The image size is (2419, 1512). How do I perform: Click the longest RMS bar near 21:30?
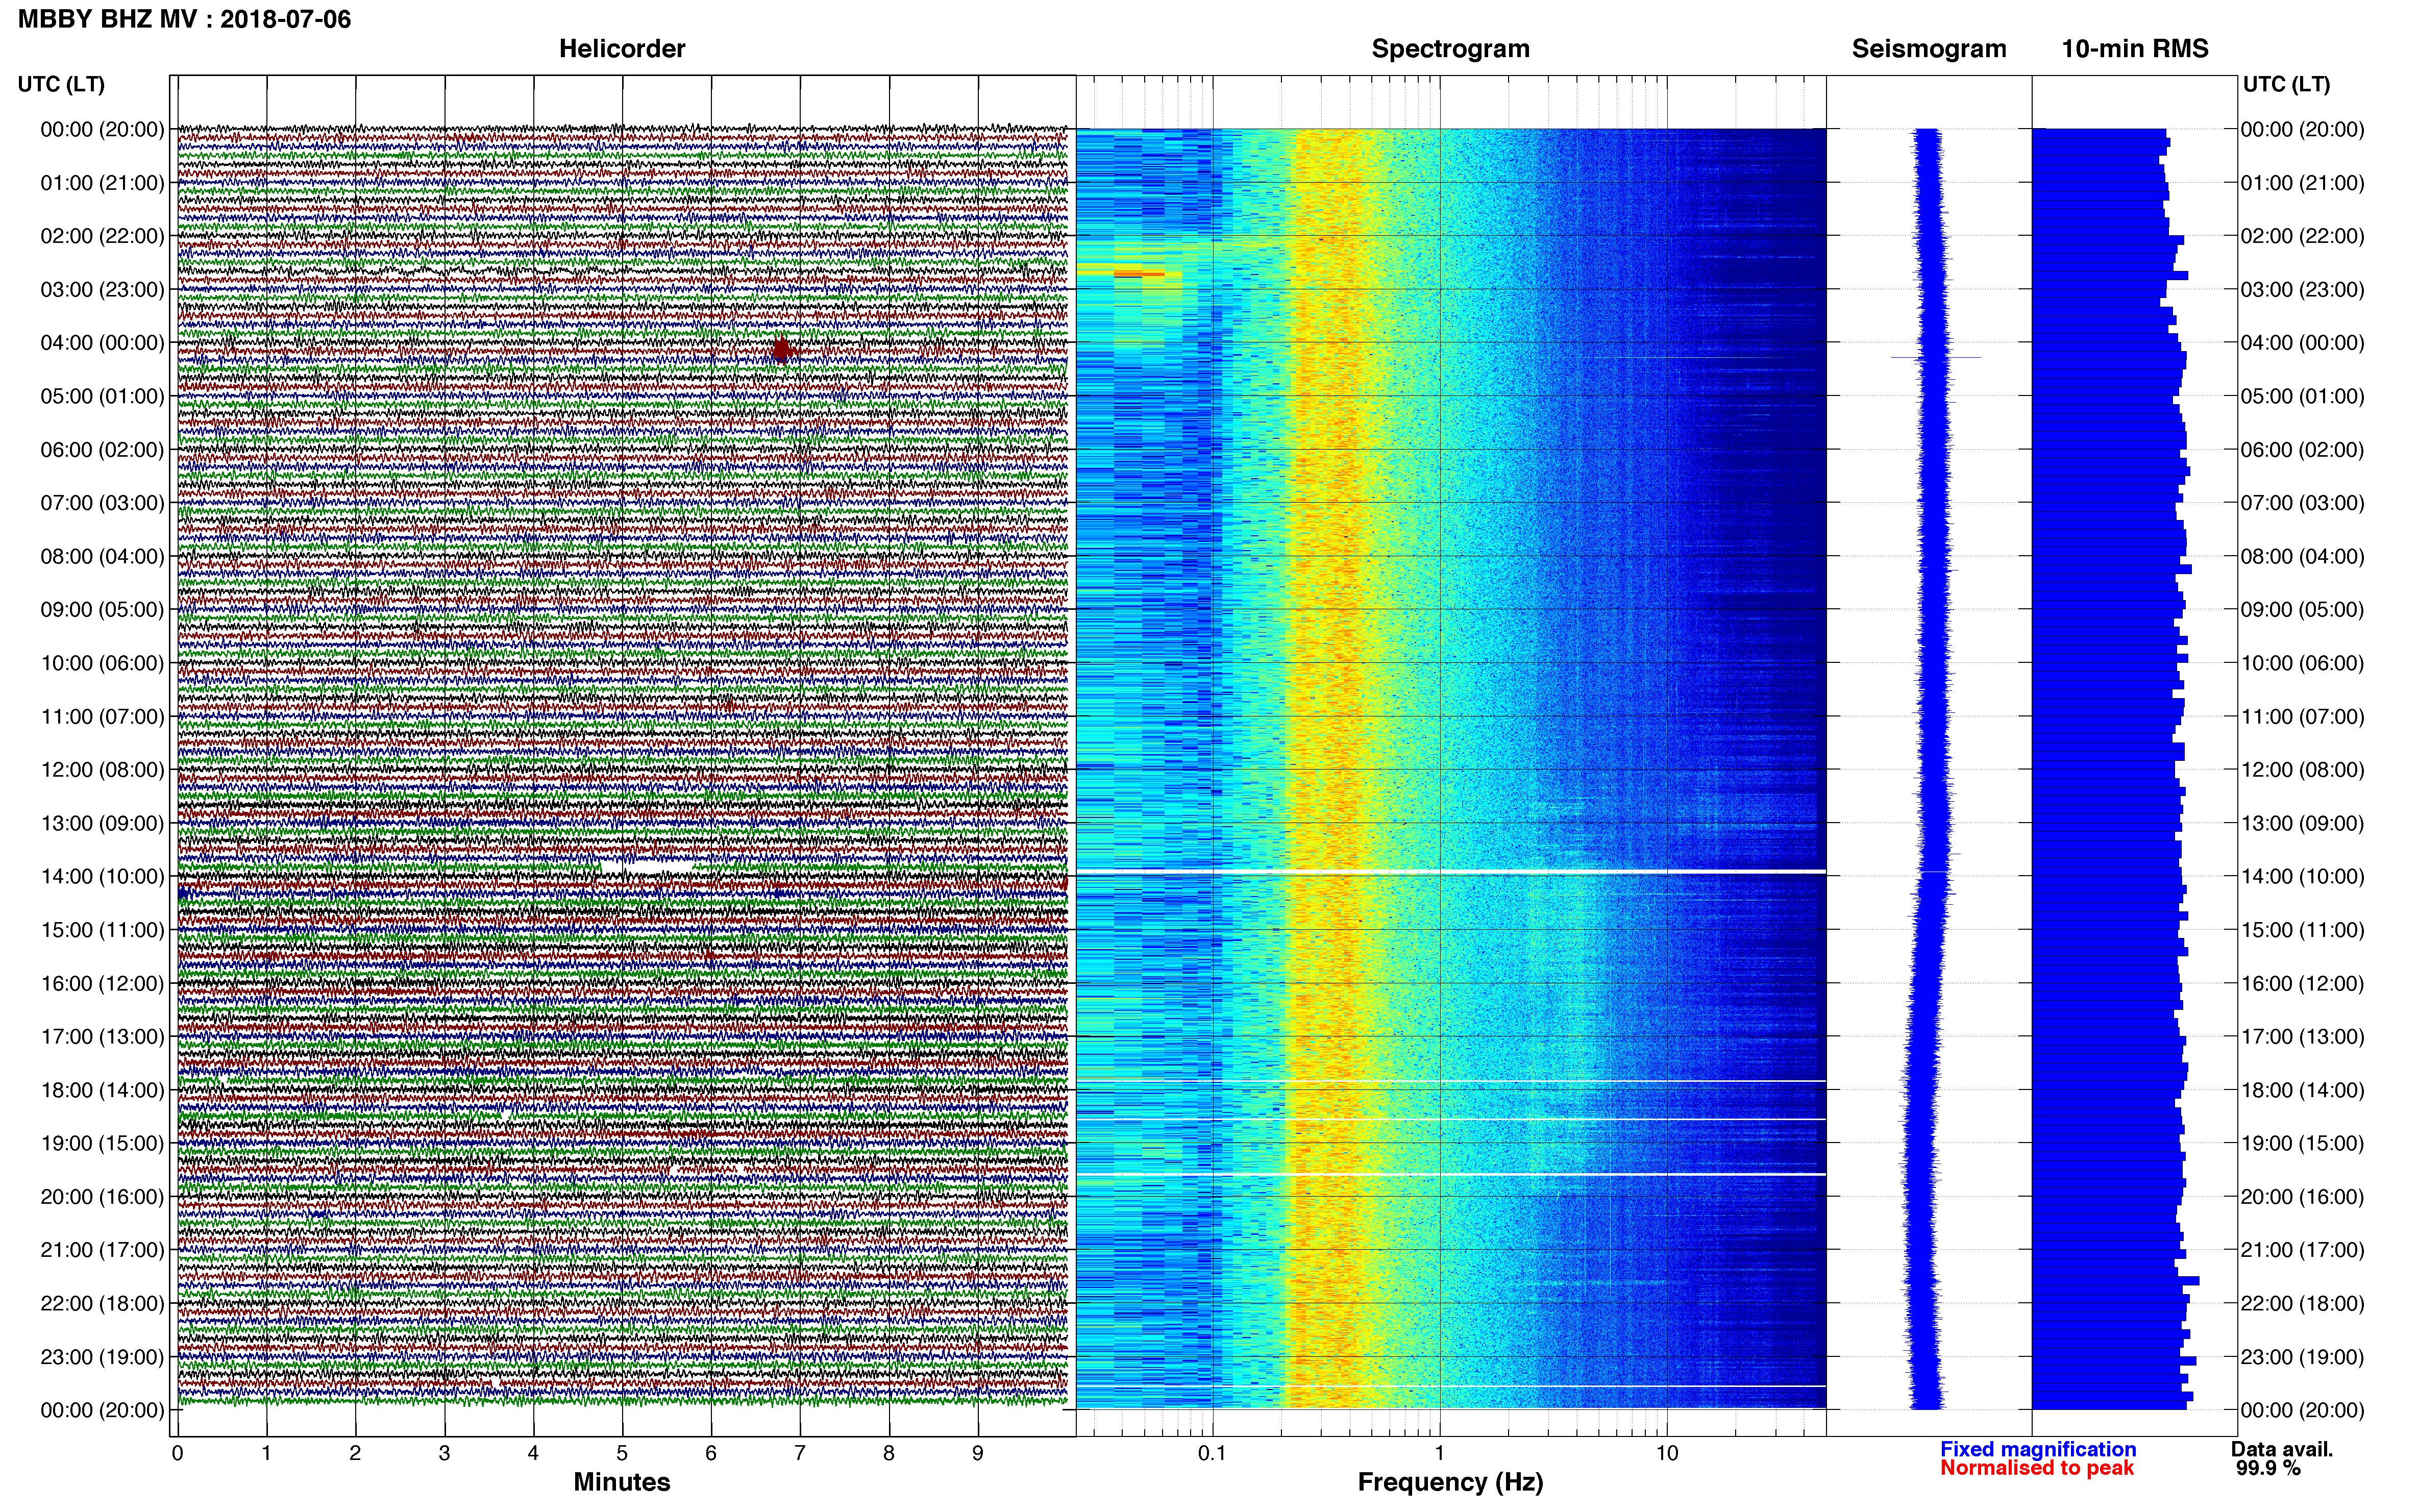point(2116,1281)
